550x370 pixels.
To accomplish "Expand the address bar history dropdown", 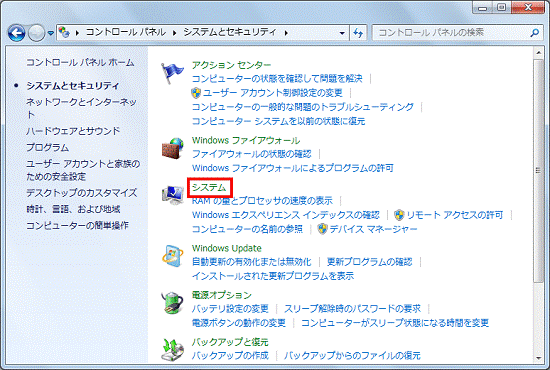I will click(x=342, y=33).
